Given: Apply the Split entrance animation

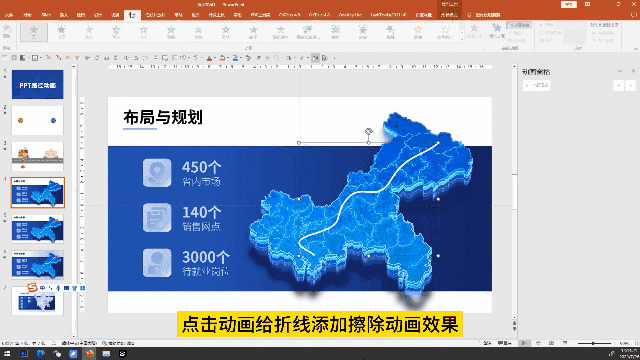Looking at the screenshot, I should pyautogui.click(x=171, y=32).
